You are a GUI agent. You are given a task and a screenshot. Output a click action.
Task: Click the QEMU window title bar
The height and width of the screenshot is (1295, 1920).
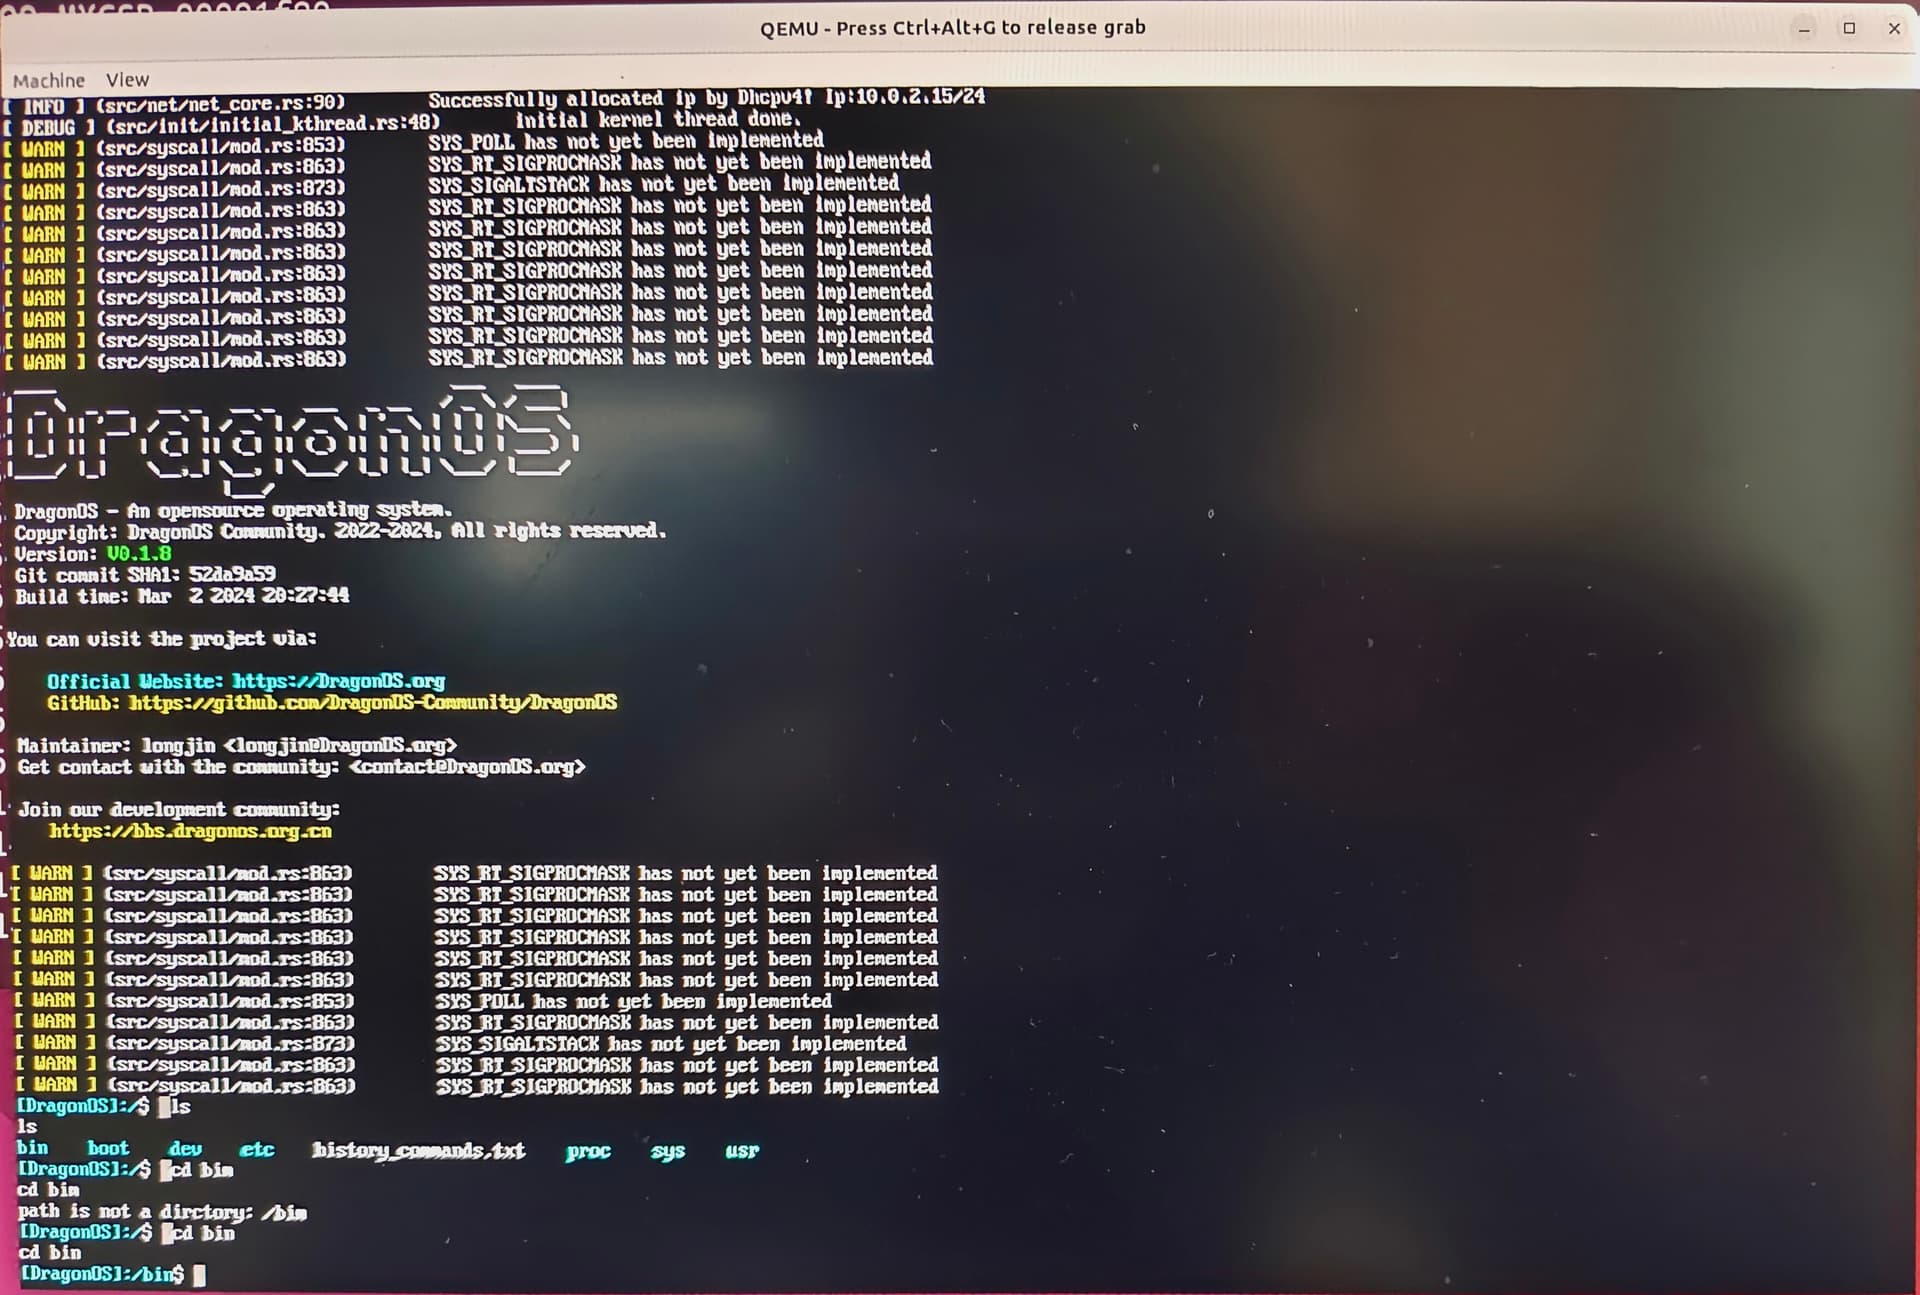click(952, 28)
